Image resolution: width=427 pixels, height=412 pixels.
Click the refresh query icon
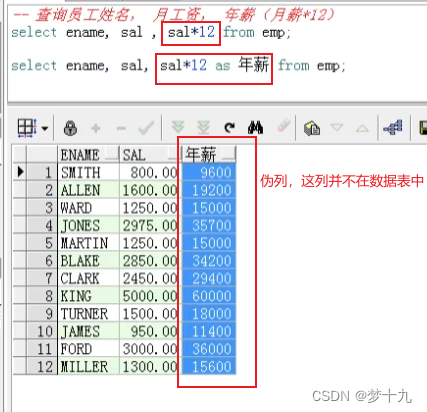(x=229, y=128)
